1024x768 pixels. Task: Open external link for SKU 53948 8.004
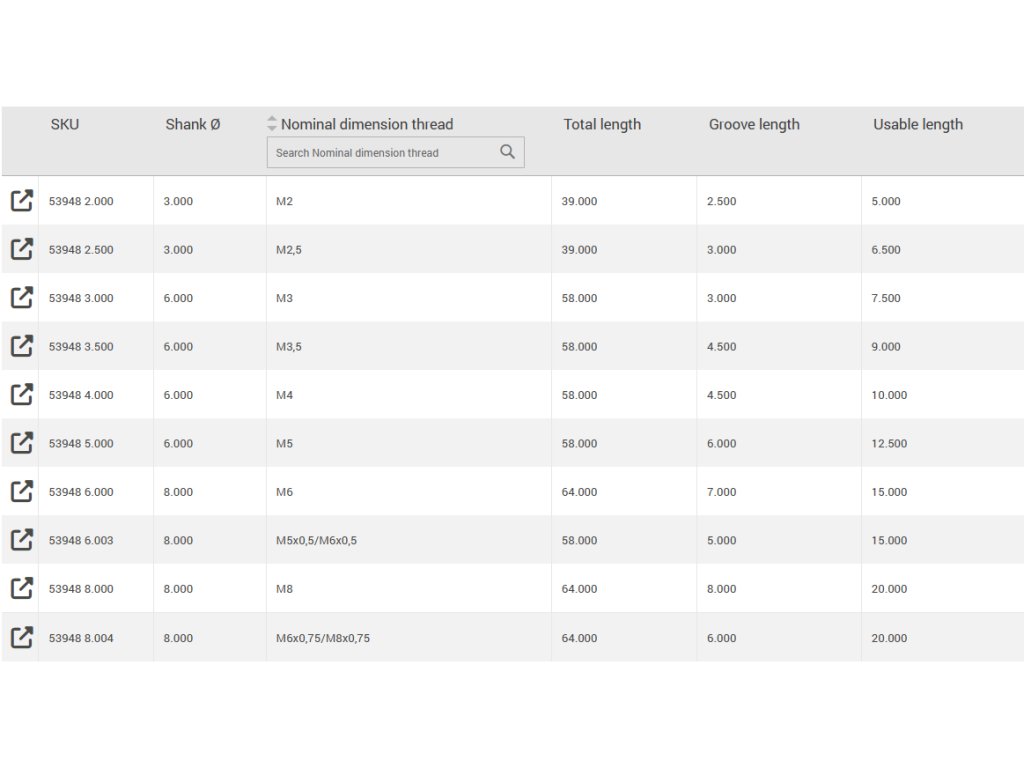pos(21,637)
